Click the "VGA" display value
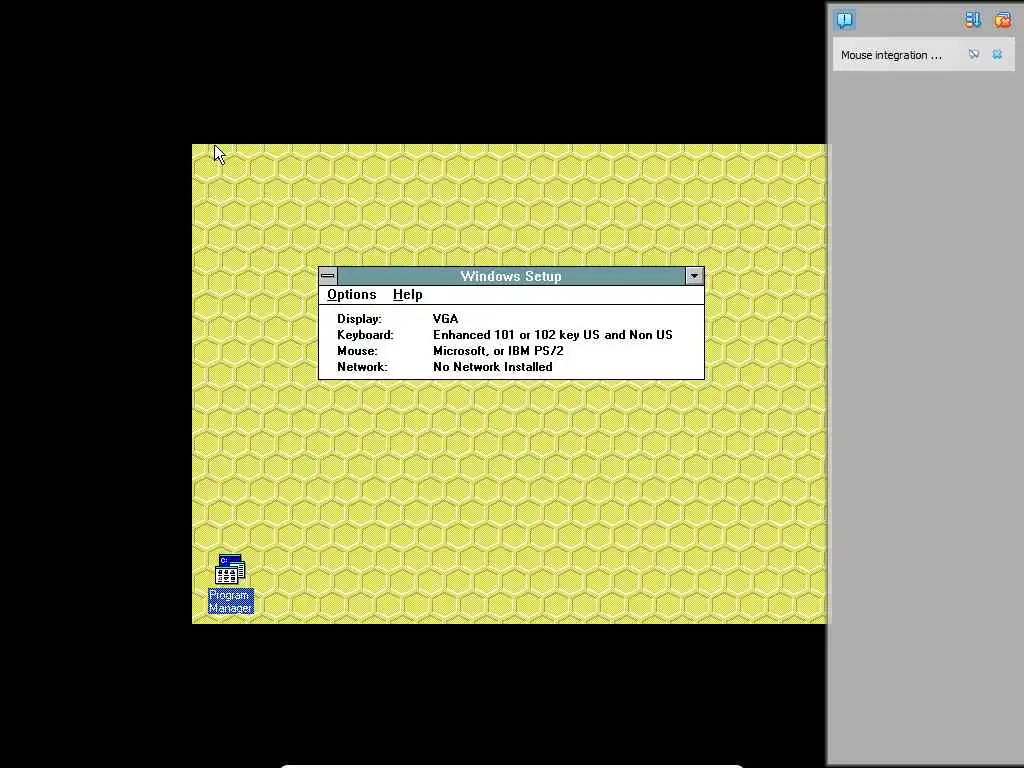The height and width of the screenshot is (768, 1024). (x=445, y=319)
